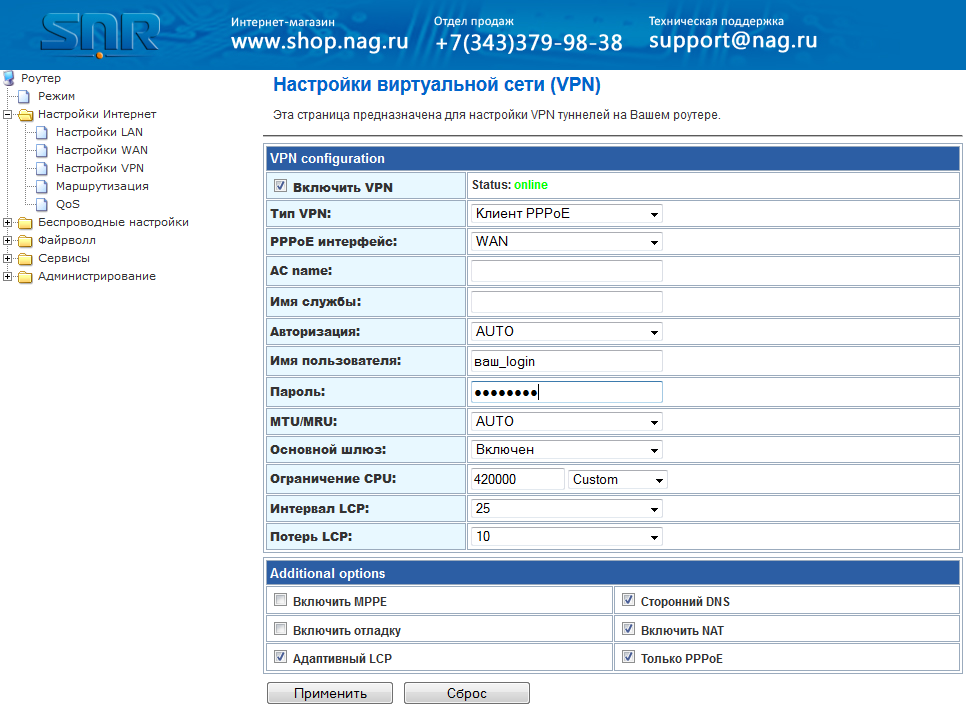This screenshot has width=966, height=719.
Task: Click the Пароль password field
Action: (x=567, y=392)
